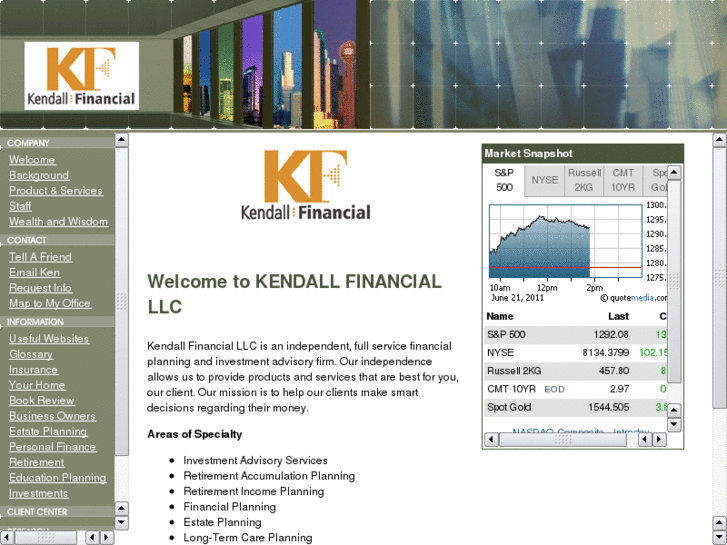Viewport: 727px width, 545px height.
Task: Open Your Home link
Action: (x=37, y=385)
